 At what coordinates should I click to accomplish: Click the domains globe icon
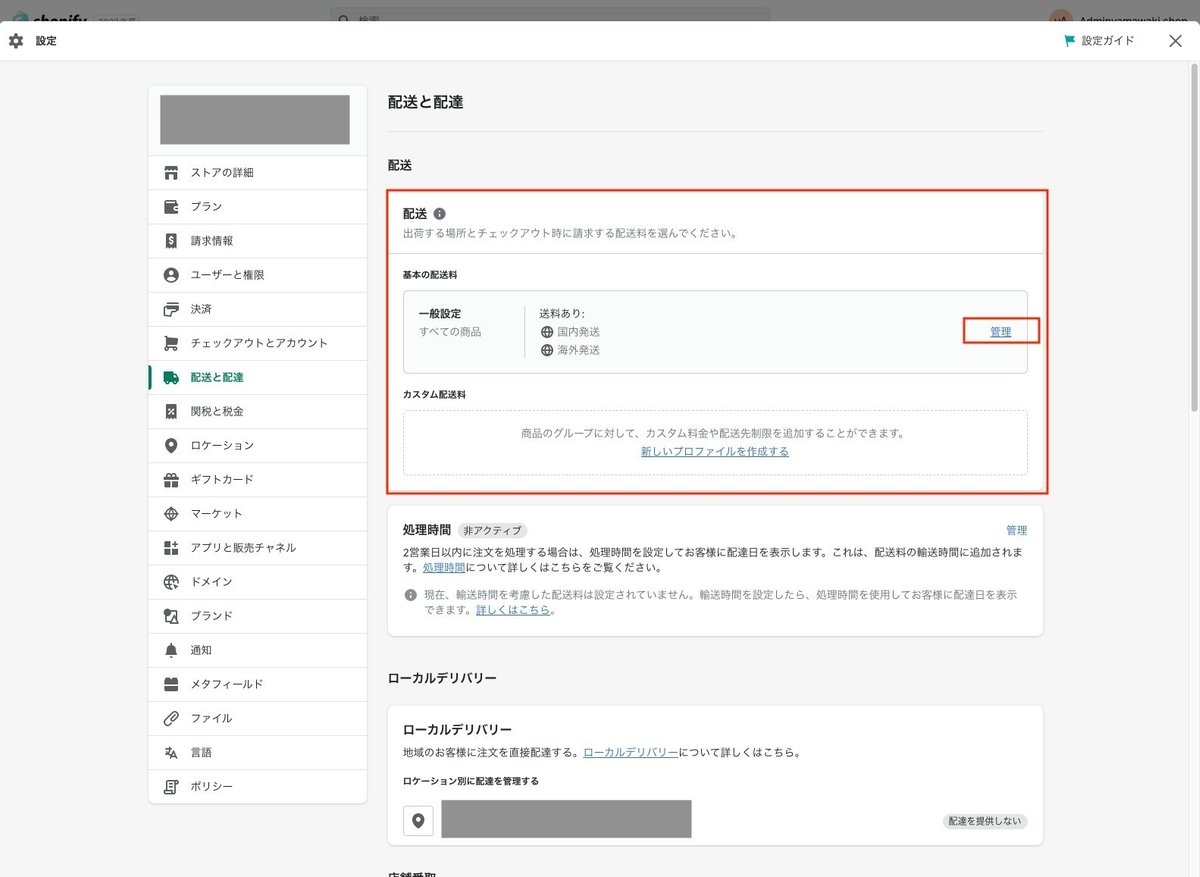(171, 581)
